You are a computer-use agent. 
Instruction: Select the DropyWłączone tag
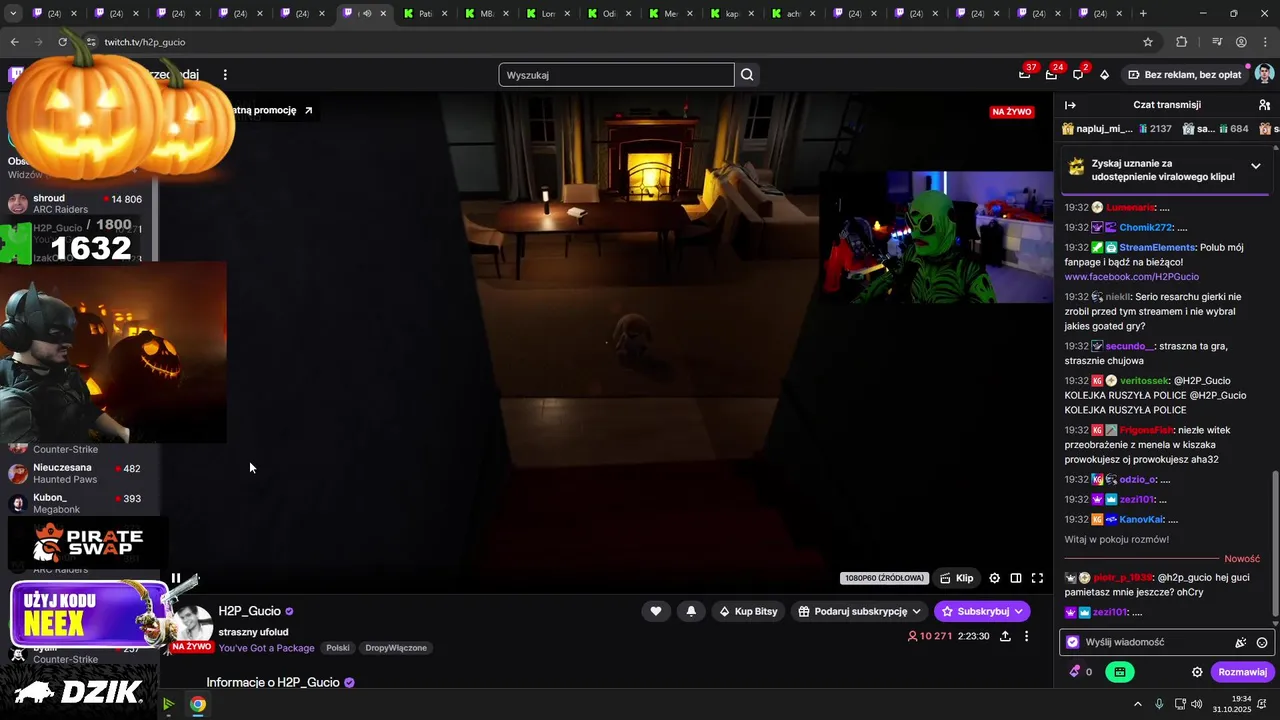[x=396, y=648]
